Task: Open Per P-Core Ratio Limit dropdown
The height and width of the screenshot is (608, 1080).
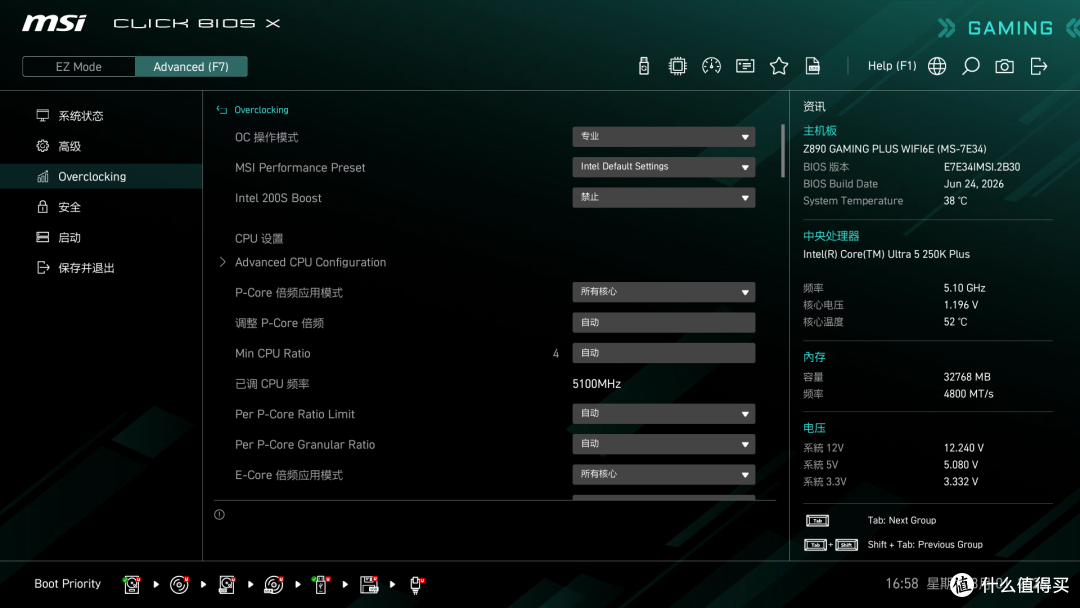Action: 663,413
